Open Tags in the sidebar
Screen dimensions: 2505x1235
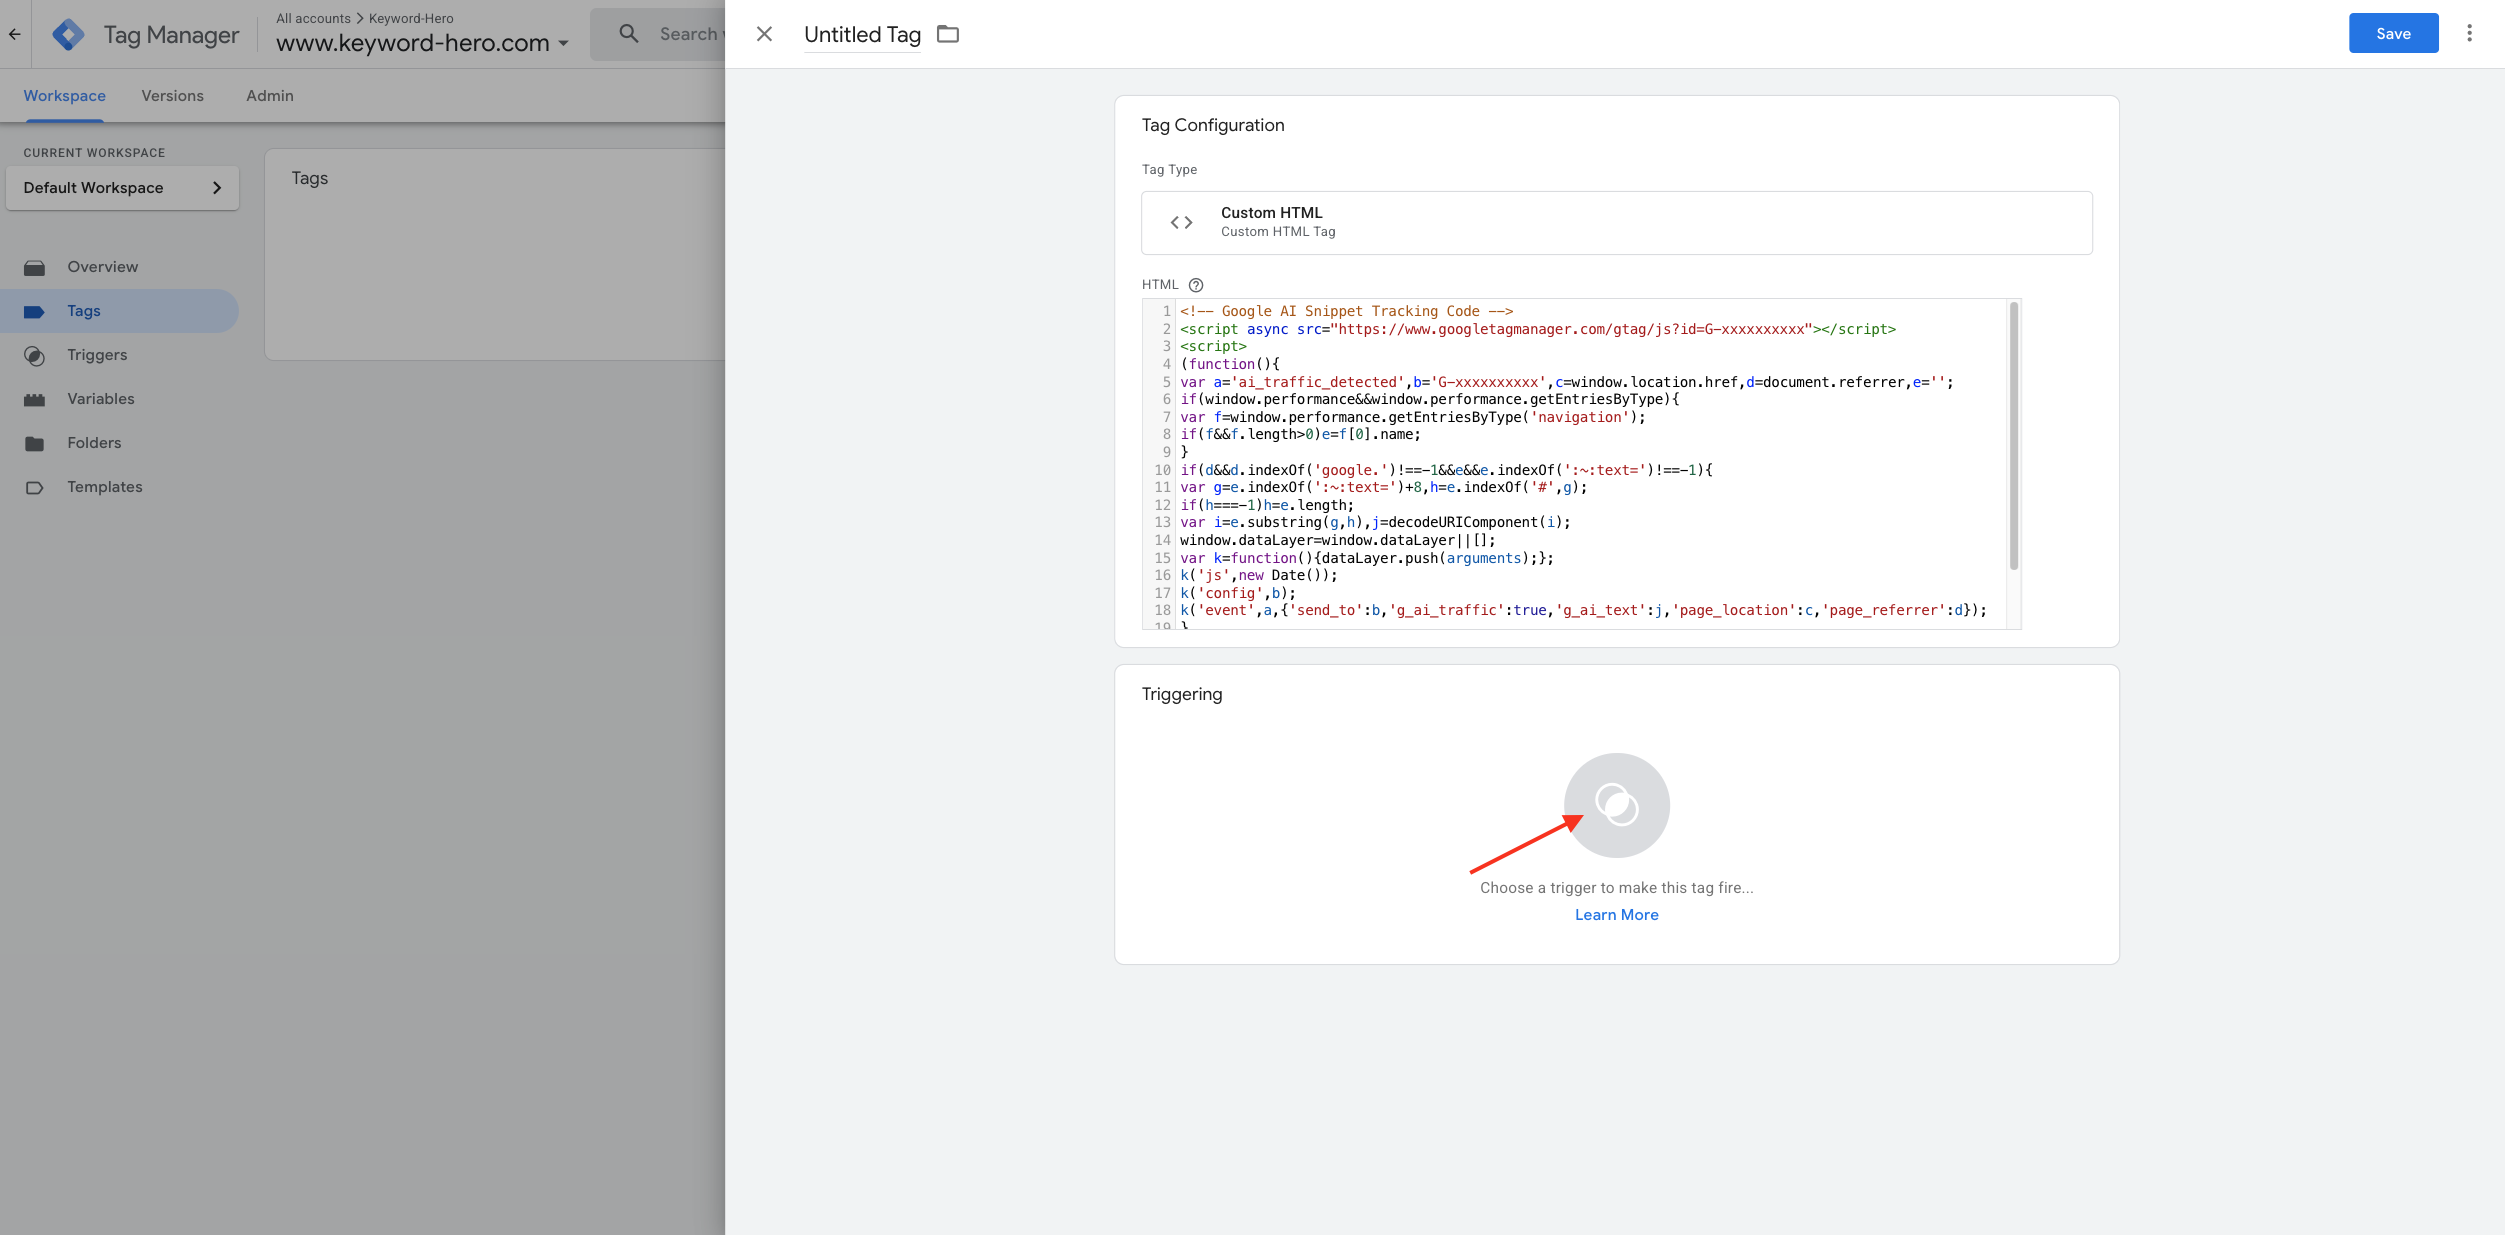tap(119, 311)
